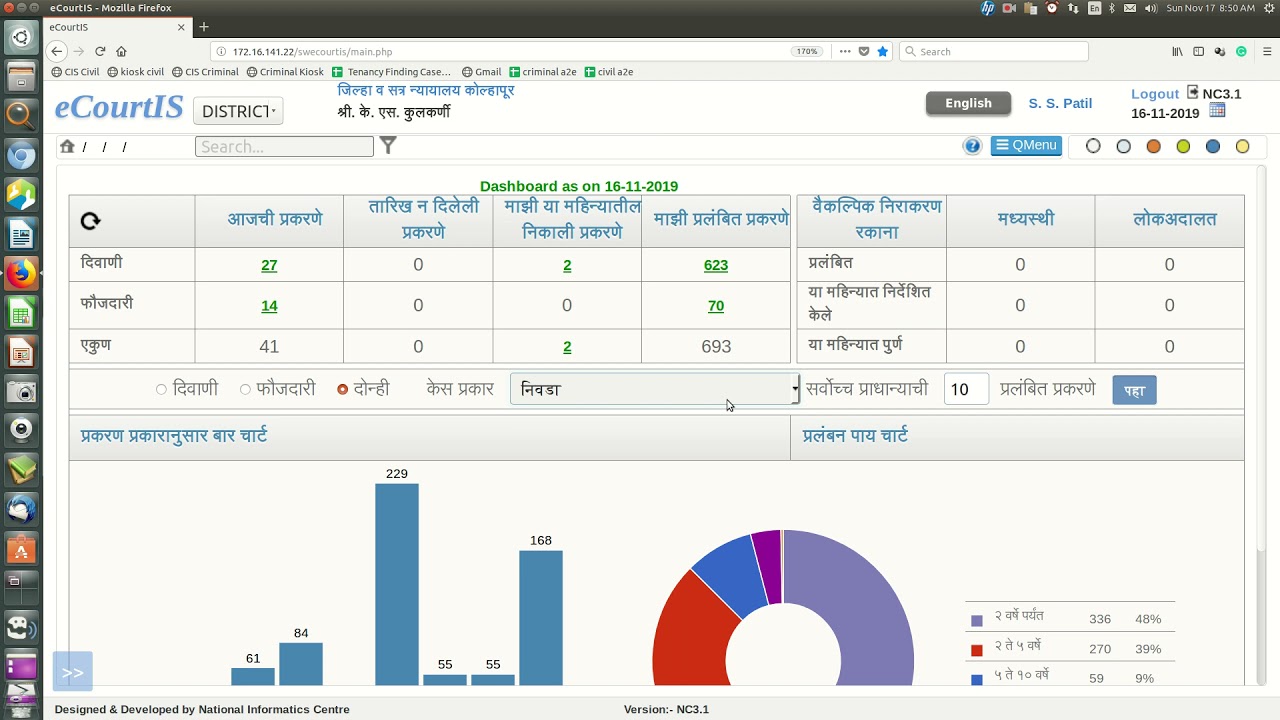Viewport: 1280px width, 720px height.
Task: Click the Firefox Search box
Action: (x=994, y=51)
